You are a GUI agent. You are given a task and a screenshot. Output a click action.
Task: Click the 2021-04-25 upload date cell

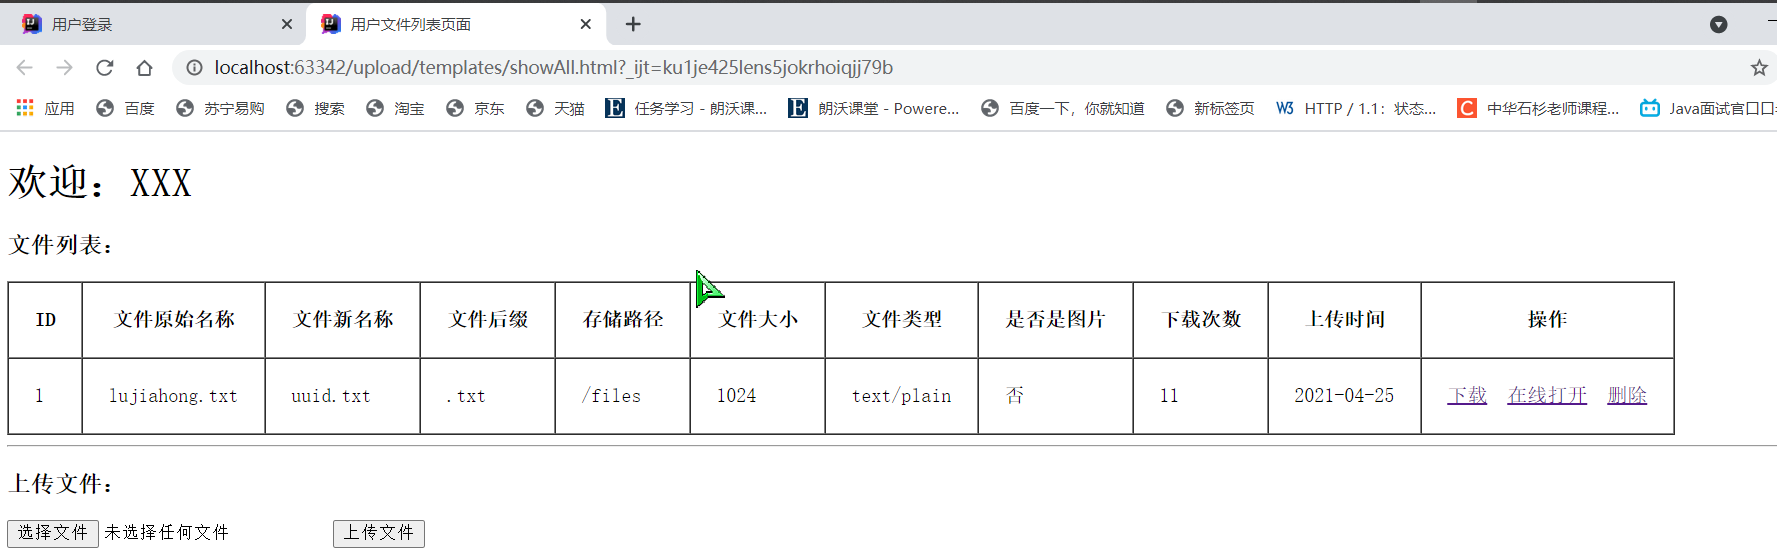(1344, 396)
